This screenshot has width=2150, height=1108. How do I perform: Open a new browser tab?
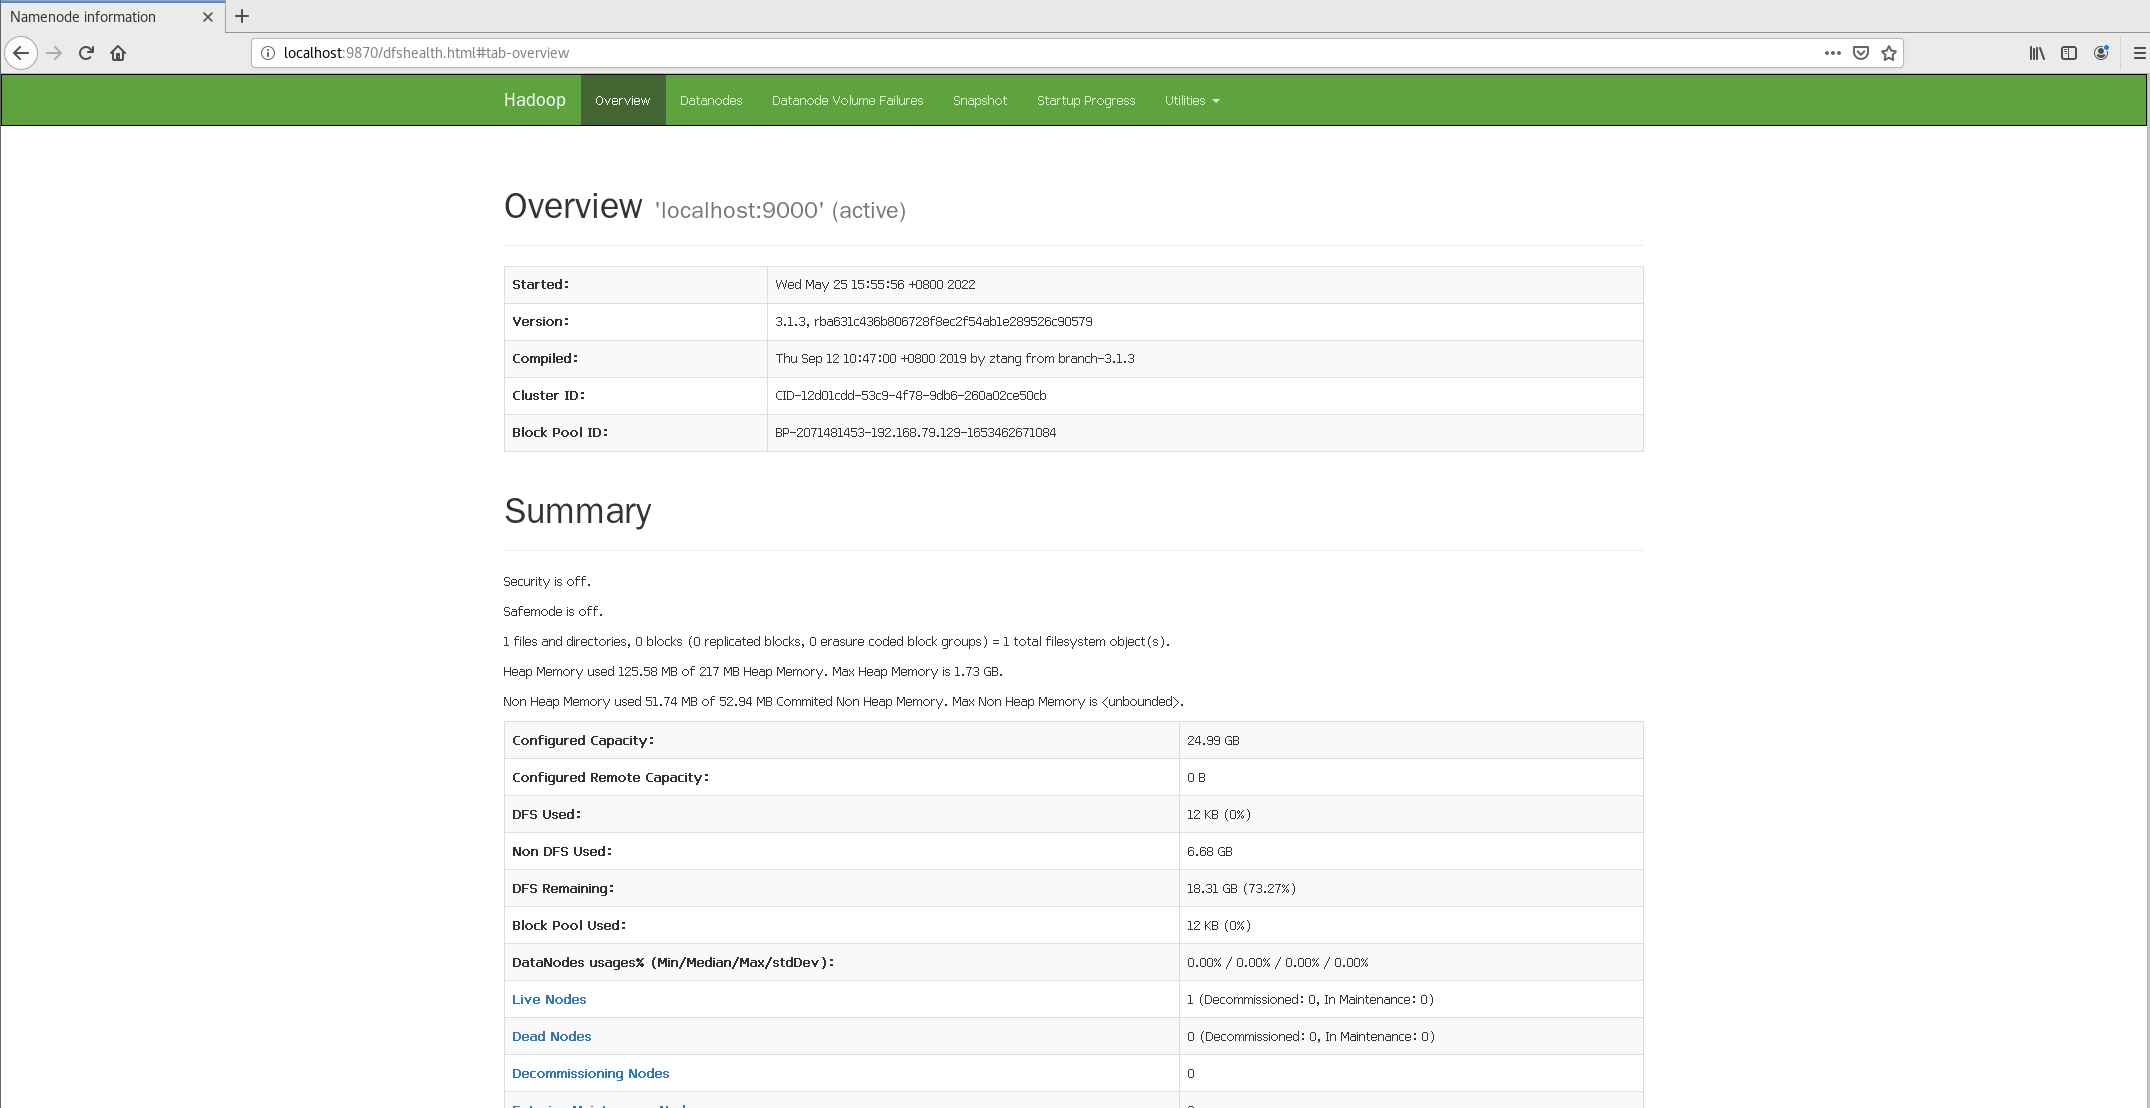pyautogui.click(x=242, y=16)
